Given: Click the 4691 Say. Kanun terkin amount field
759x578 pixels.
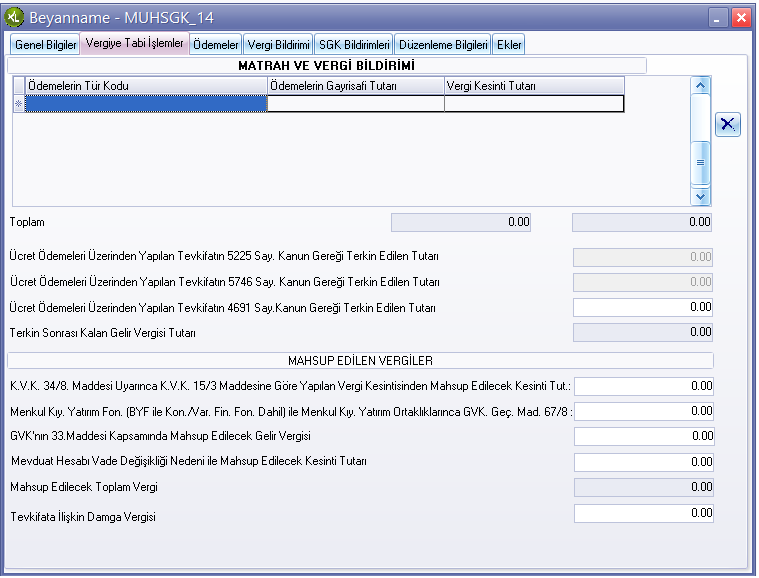Looking at the screenshot, I should (x=642, y=307).
